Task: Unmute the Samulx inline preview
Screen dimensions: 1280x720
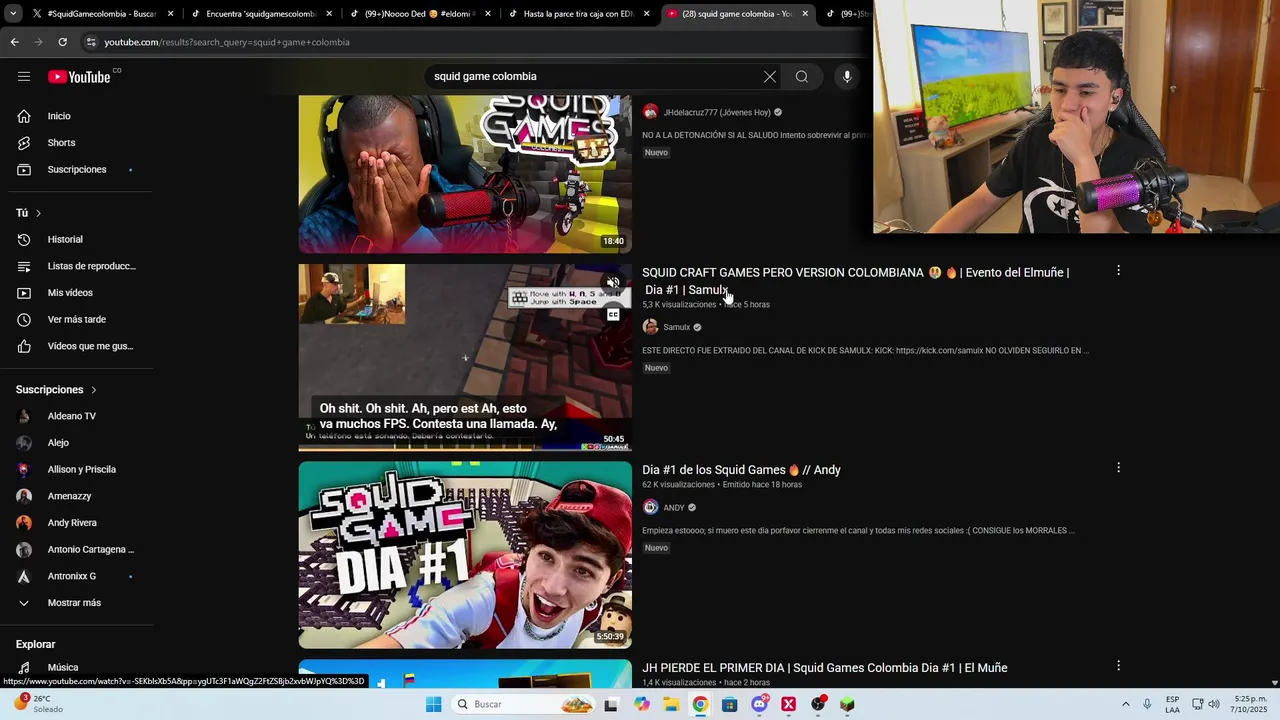Action: [613, 283]
